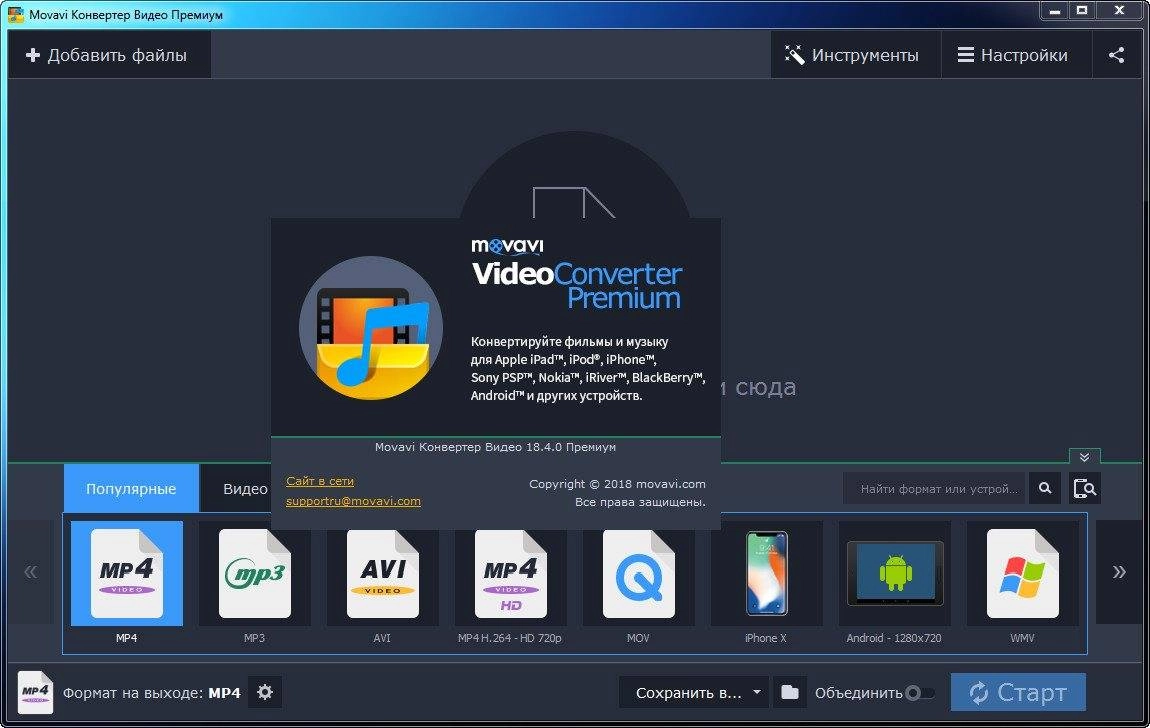Open the device detection icon

point(1084,488)
